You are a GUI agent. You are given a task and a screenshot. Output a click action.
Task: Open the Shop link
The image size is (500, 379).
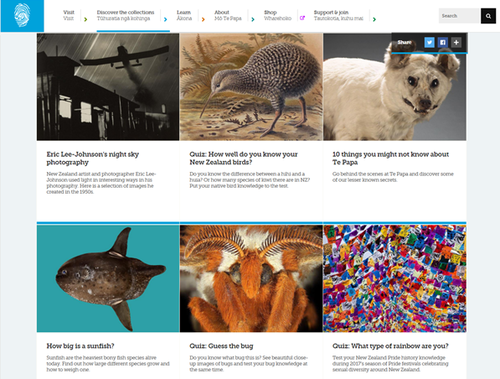(x=277, y=15)
